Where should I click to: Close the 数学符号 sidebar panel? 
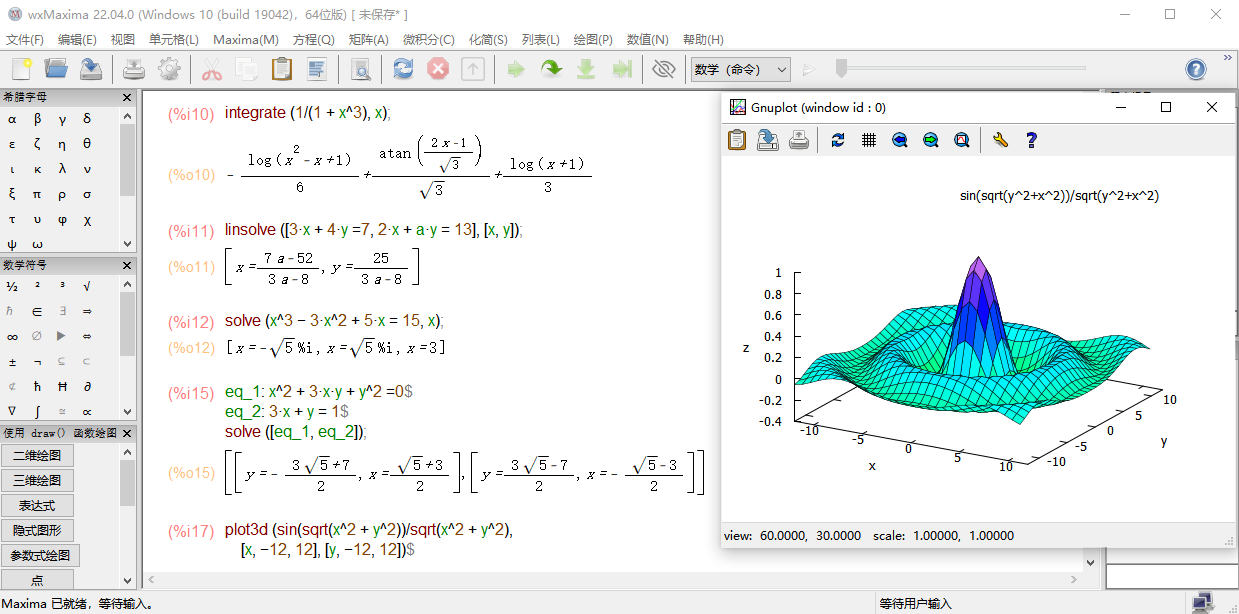tap(127, 265)
